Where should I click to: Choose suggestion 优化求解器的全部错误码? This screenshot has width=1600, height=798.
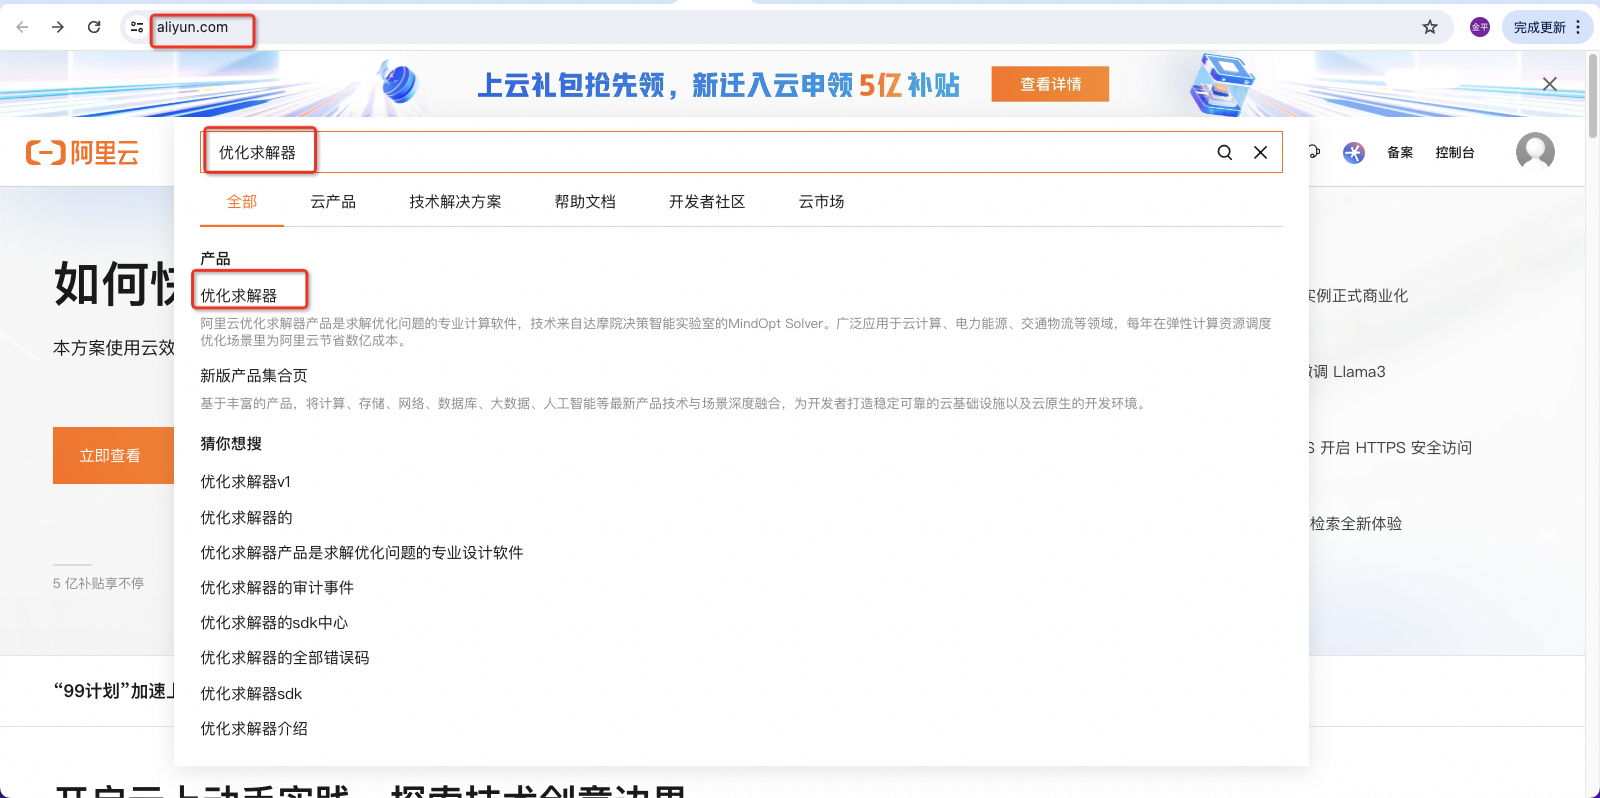coord(285,658)
